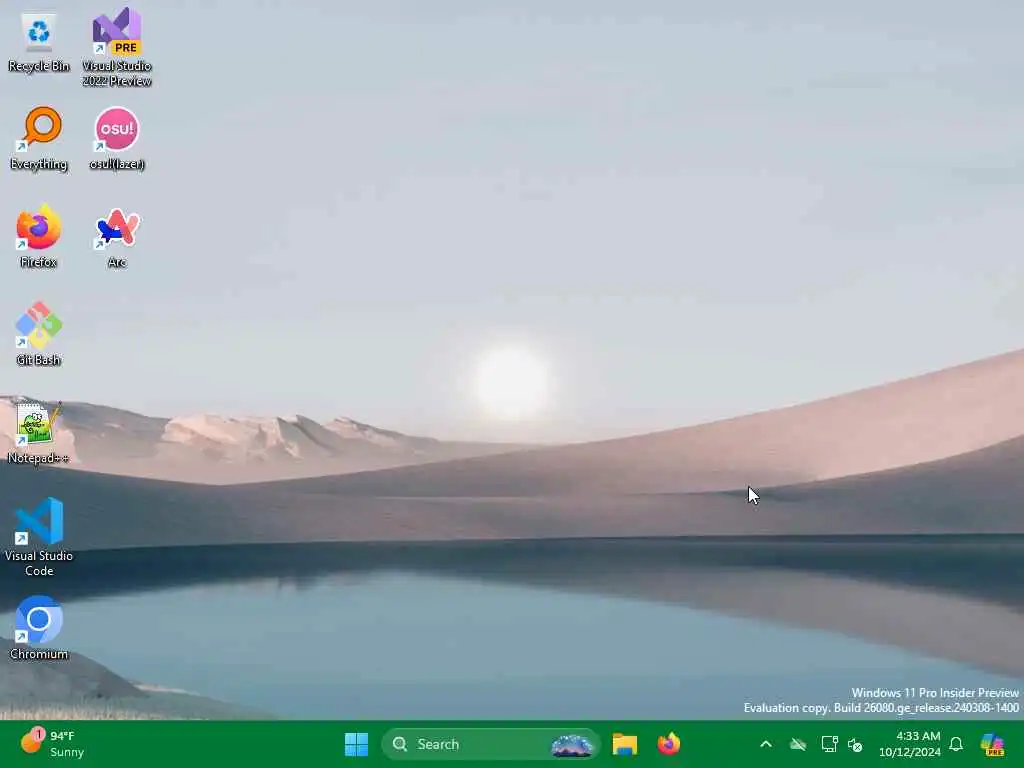Open the clock showing 4:33 AM
This screenshot has height=768, width=1024.
tap(910, 744)
